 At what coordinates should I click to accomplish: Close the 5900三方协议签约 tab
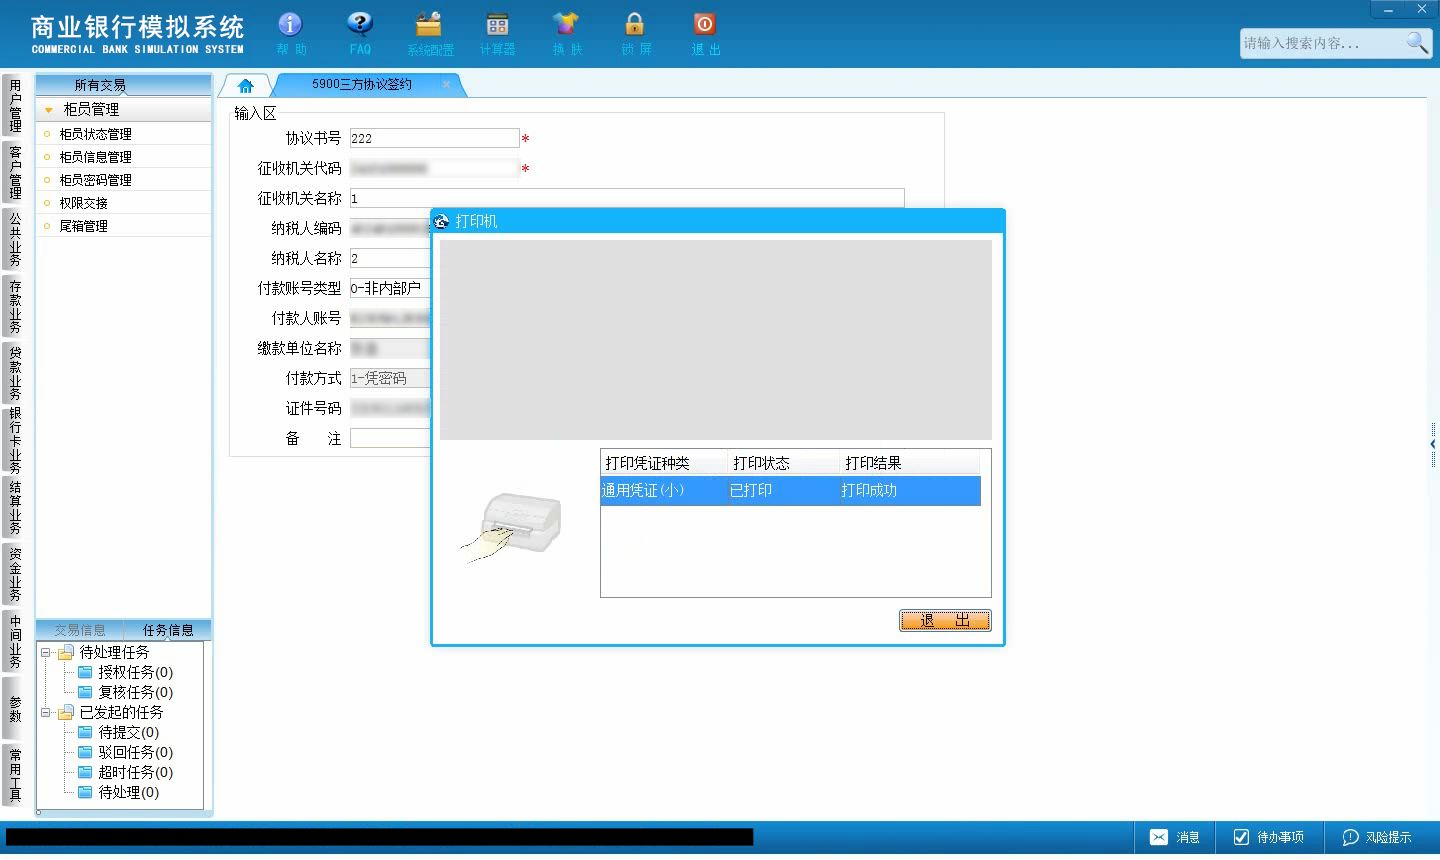(446, 84)
